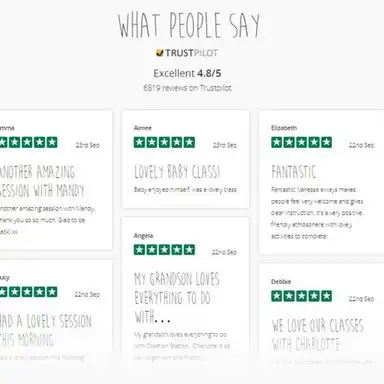Click Debbie's five-star rating
The image size is (384, 384).
tap(301, 296)
